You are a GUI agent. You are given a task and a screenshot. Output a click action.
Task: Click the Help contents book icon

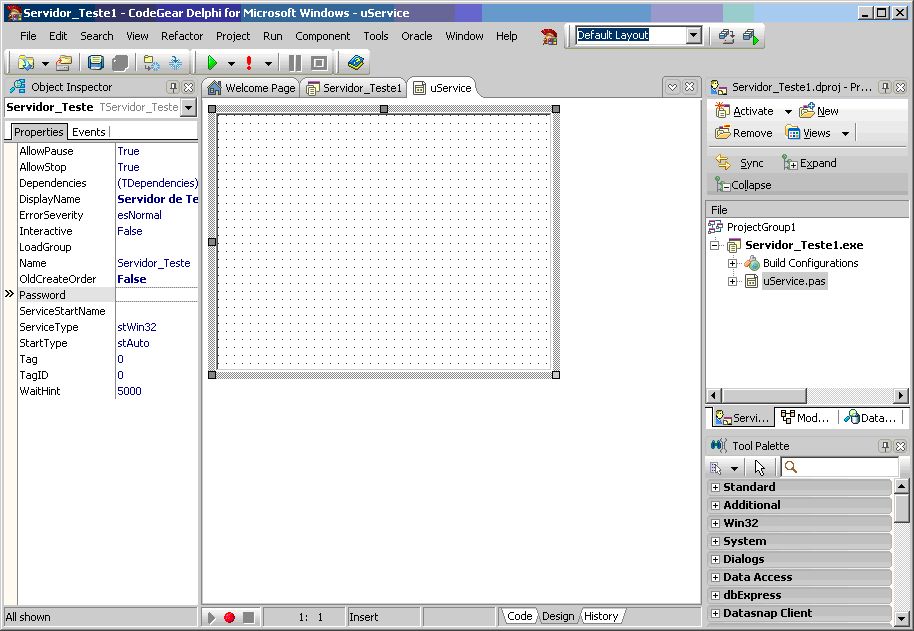[x=356, y=63]
